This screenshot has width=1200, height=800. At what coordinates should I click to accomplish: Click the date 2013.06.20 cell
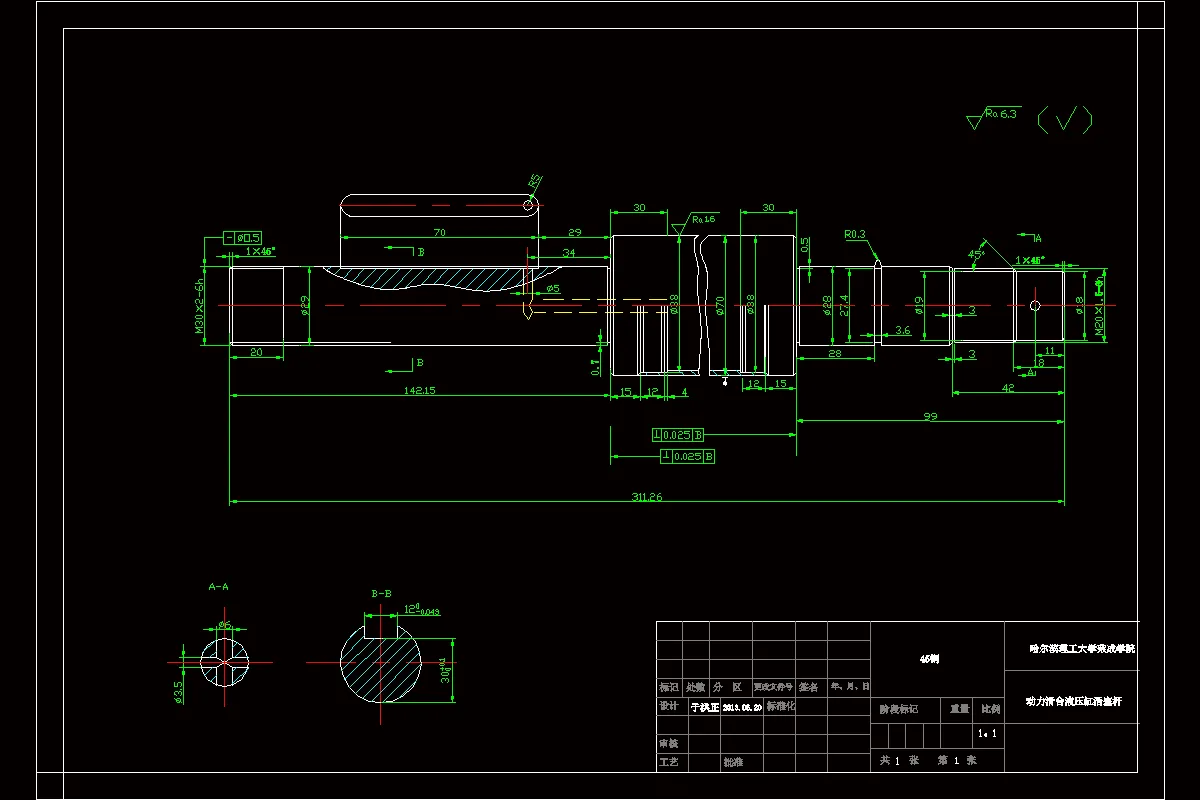point(743,707)
